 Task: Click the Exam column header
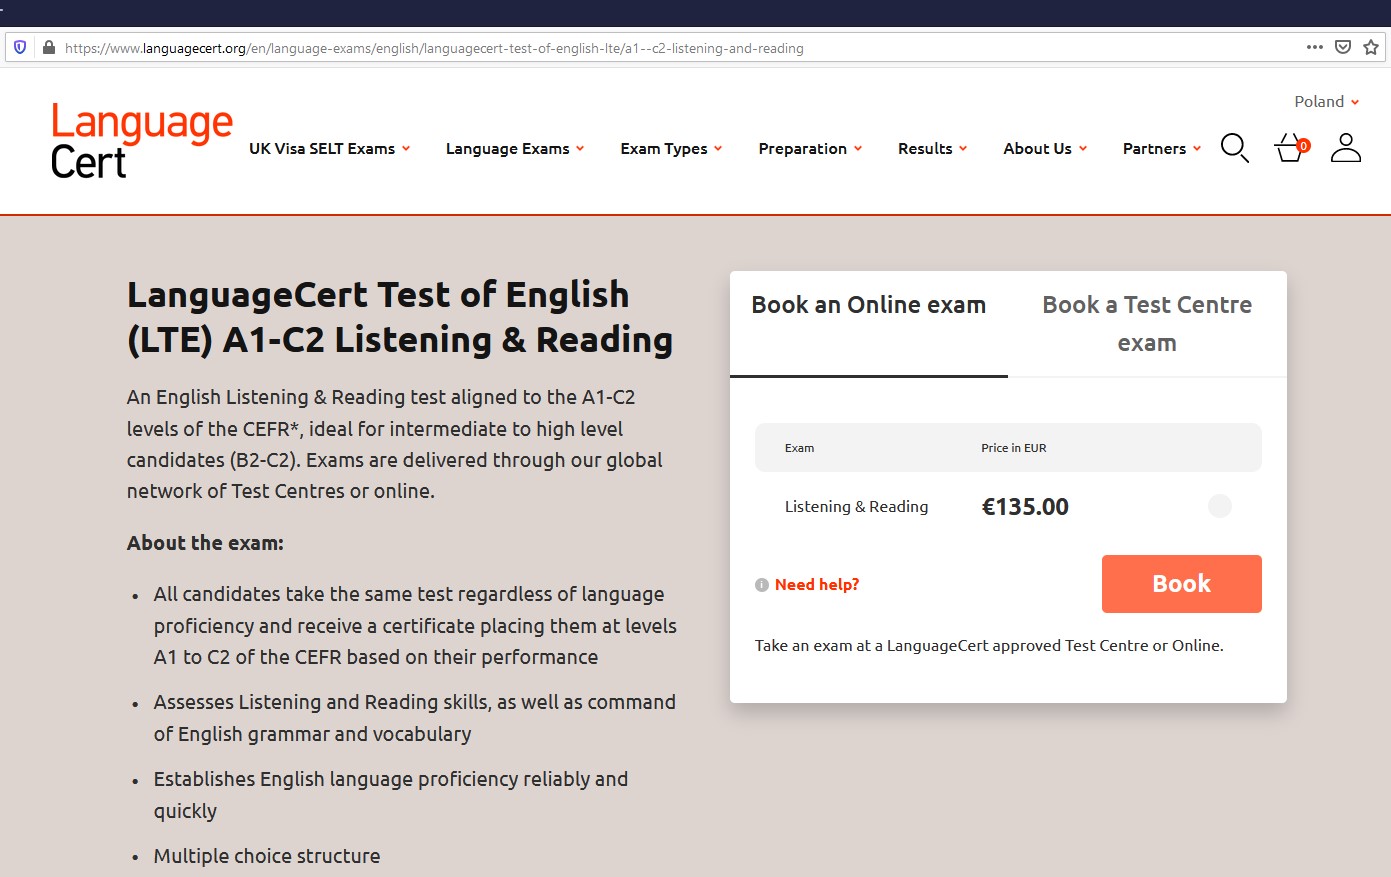point(799,448)
